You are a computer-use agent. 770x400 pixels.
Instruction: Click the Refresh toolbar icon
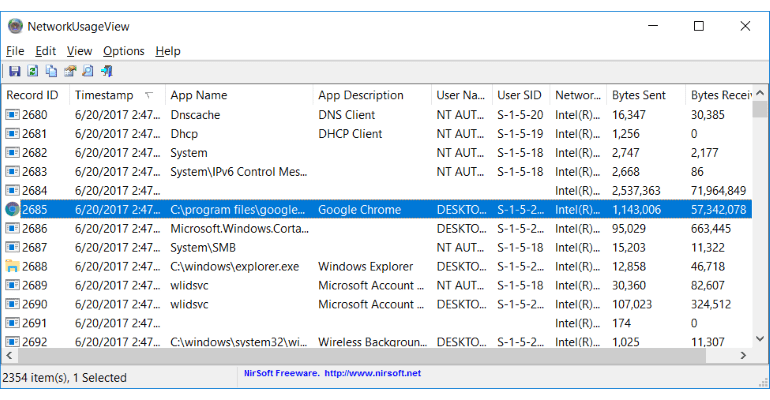[32, 71]
